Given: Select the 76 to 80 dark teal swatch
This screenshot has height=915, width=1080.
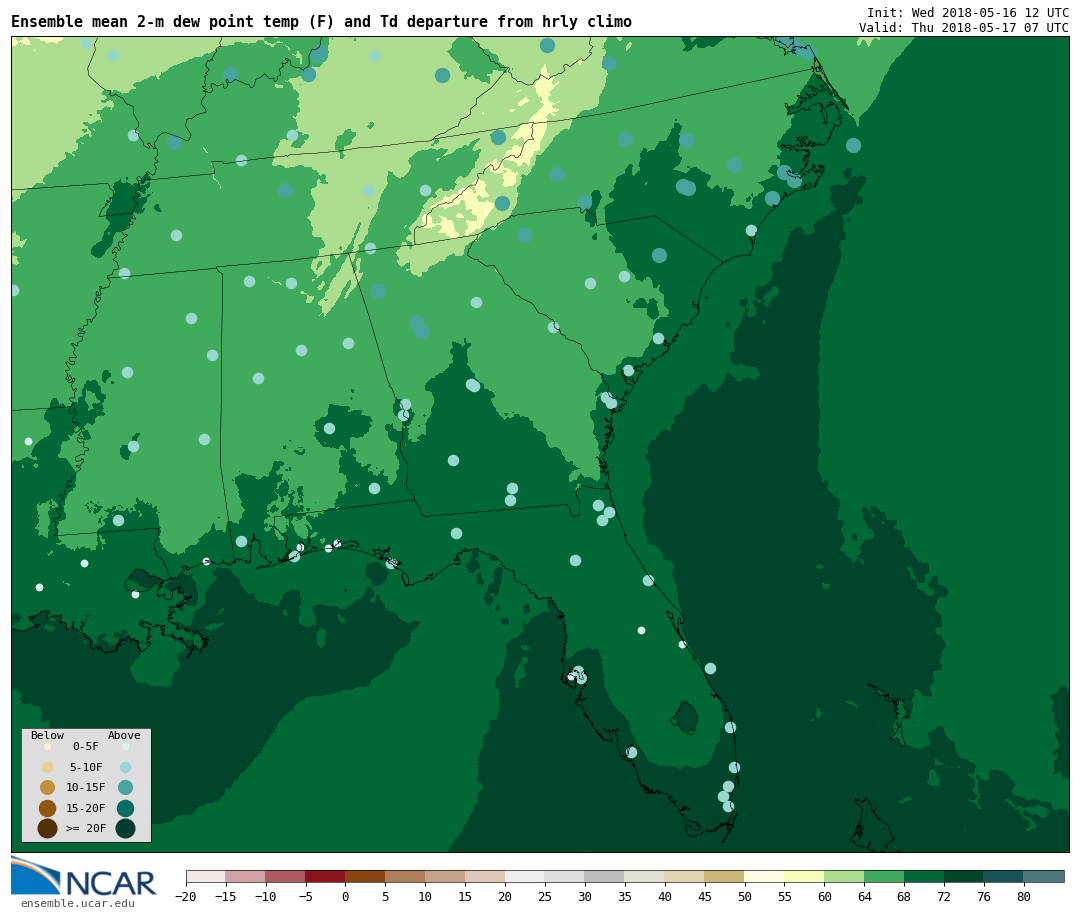Looking at the screenshot, I should click(1004, 876).
